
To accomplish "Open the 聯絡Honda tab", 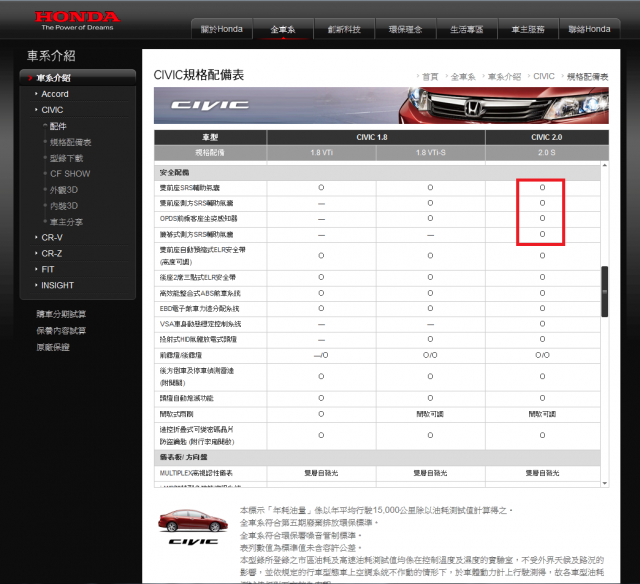I will click(589, 29).
